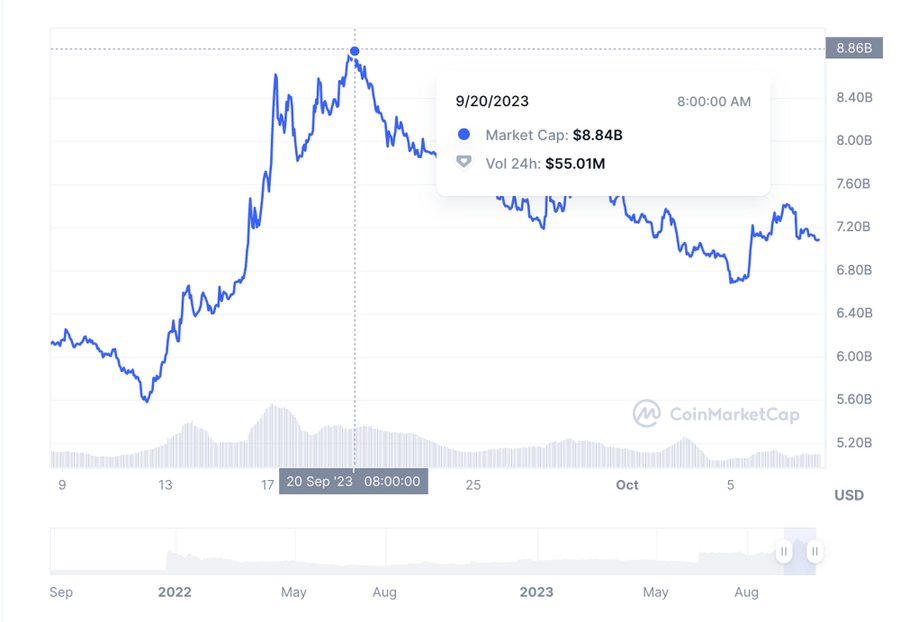Viewport: 900px width, 622px height.
Task: Click the May 2022 label in the overview
Action: [293, 592]
